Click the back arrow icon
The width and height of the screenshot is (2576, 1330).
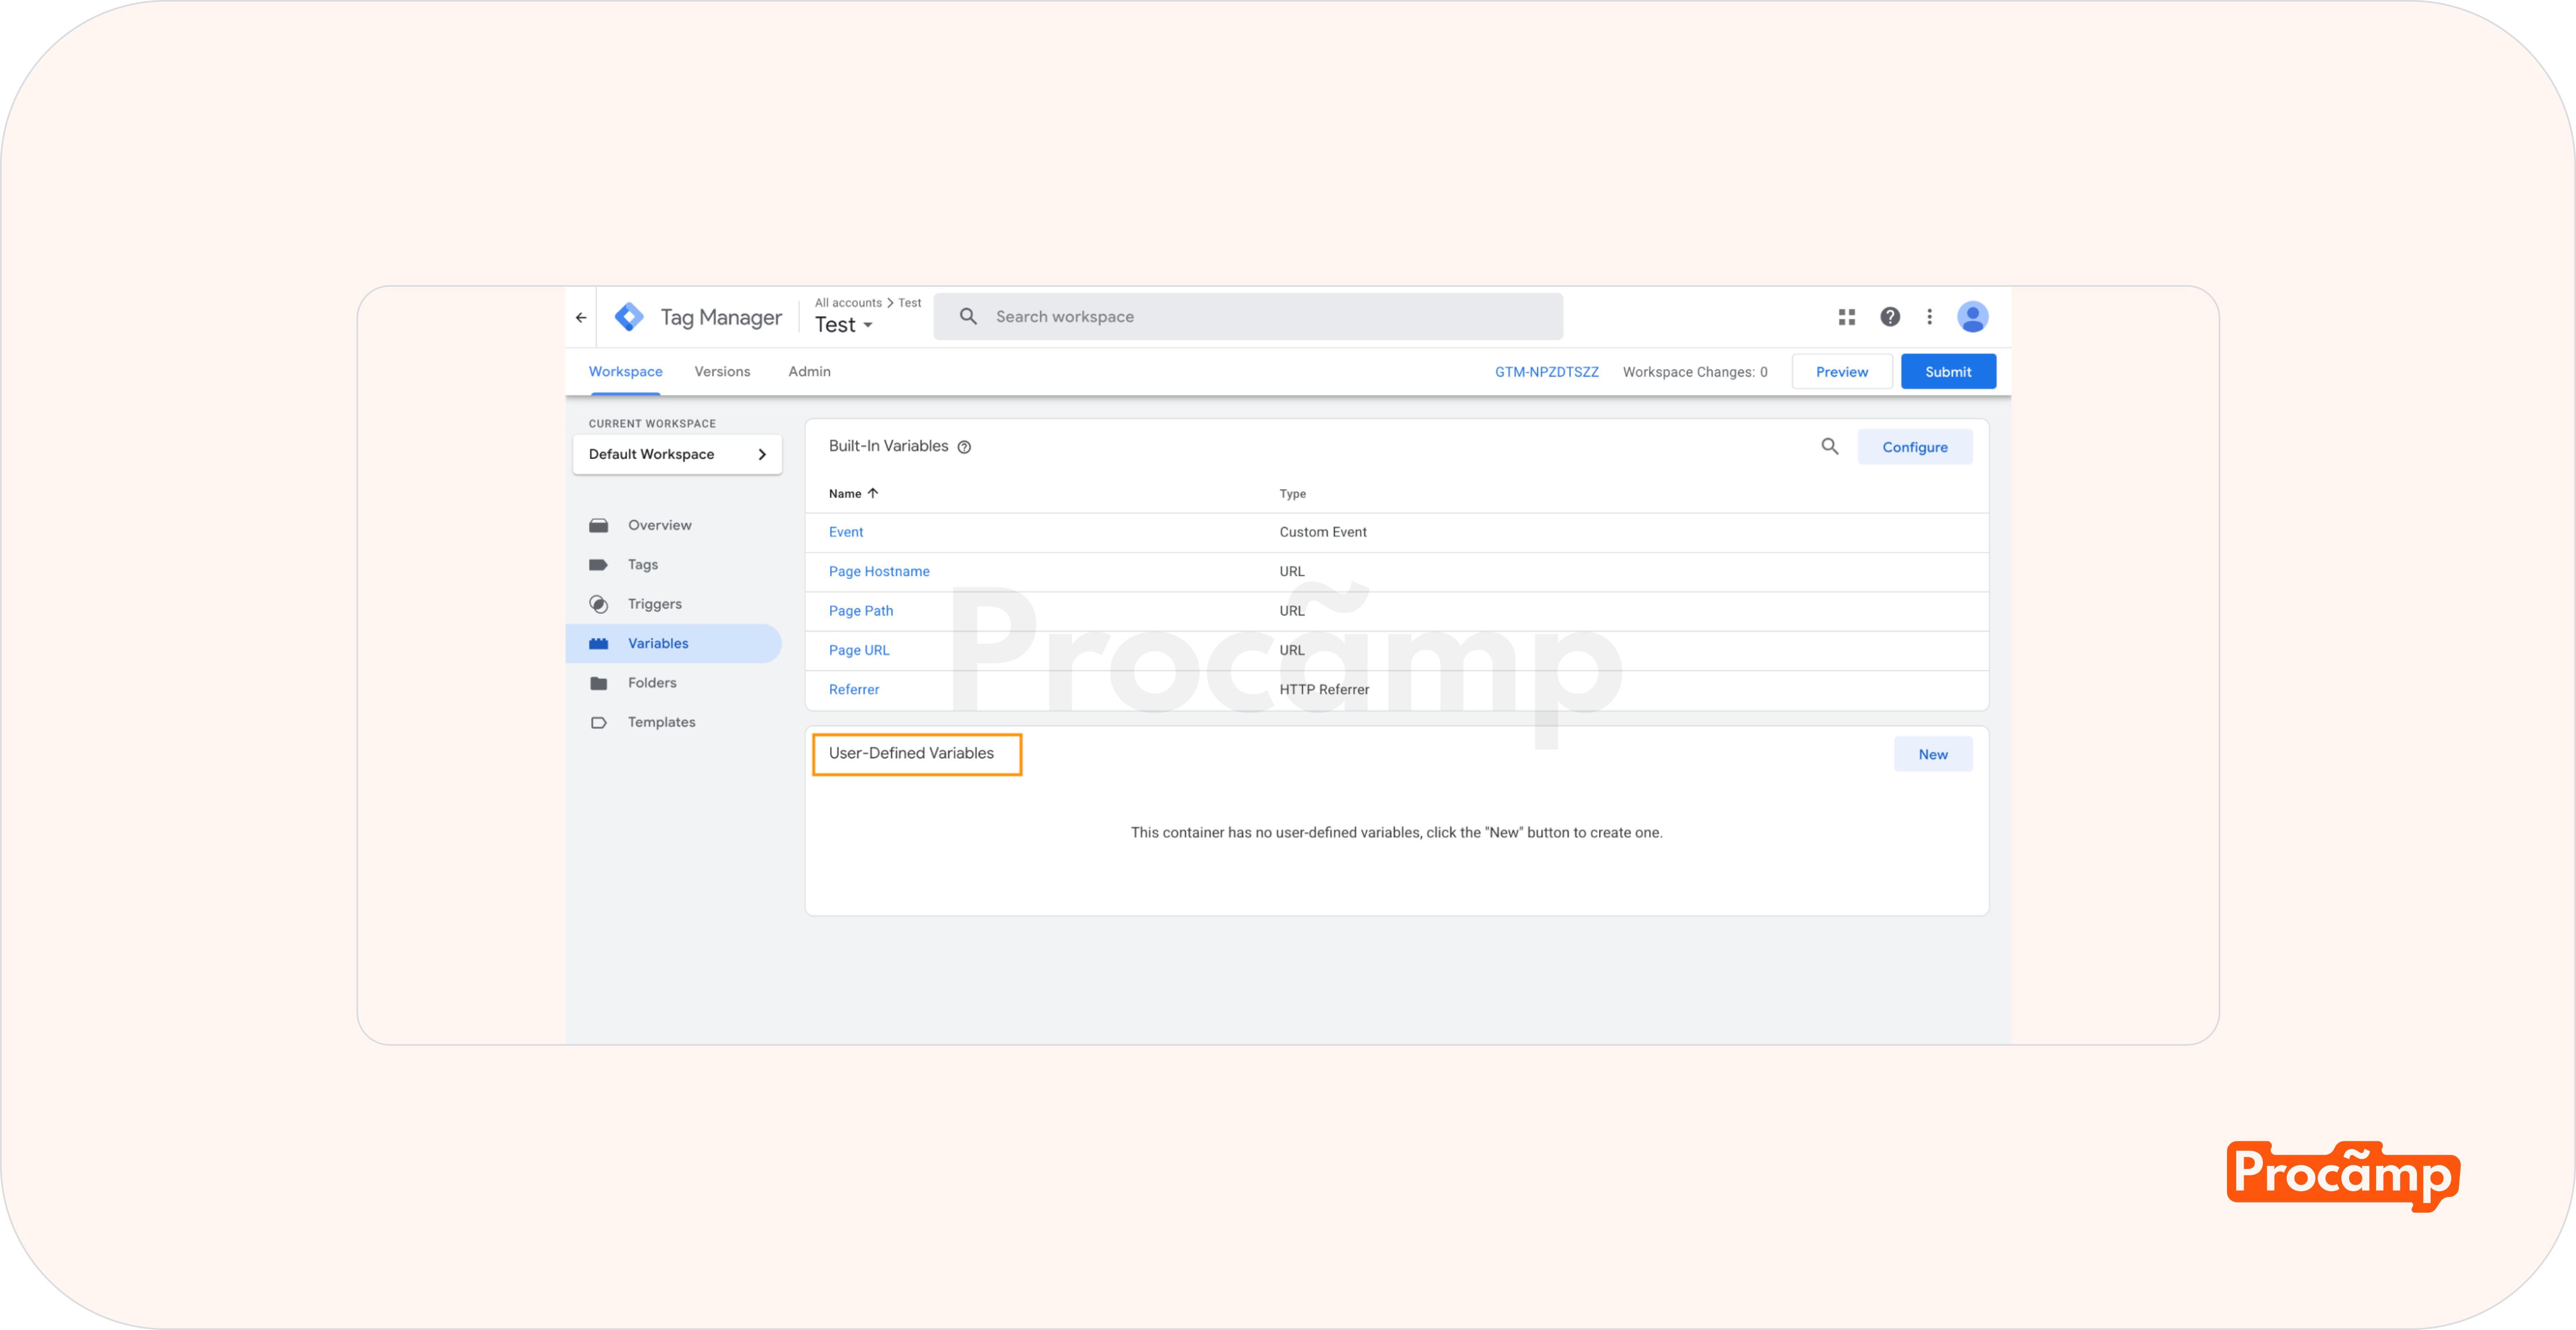pyautogui.click(x=581, y=317)
